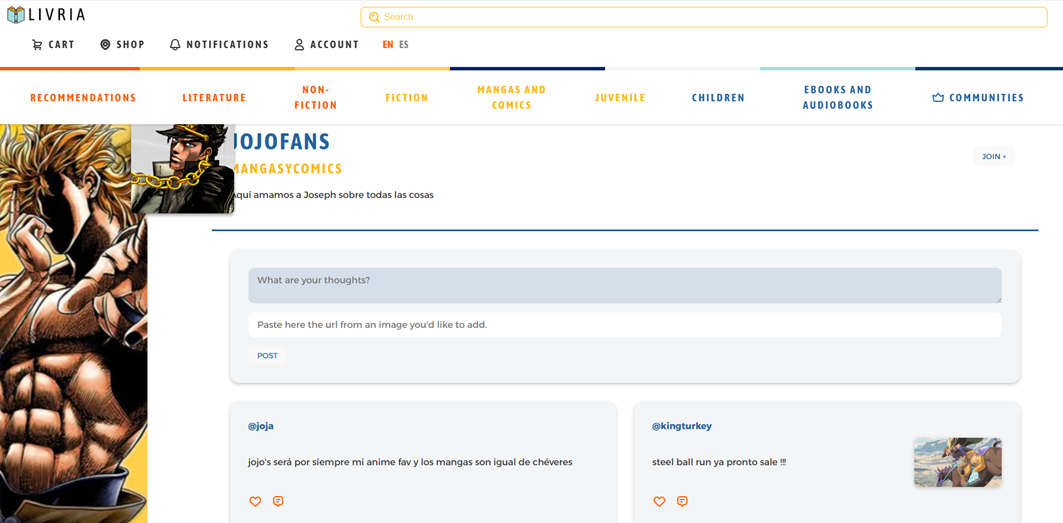This screenshot has width=1063, height=523.
Task: Open the Non-Fiction category
Action: [x=316, y=98]
